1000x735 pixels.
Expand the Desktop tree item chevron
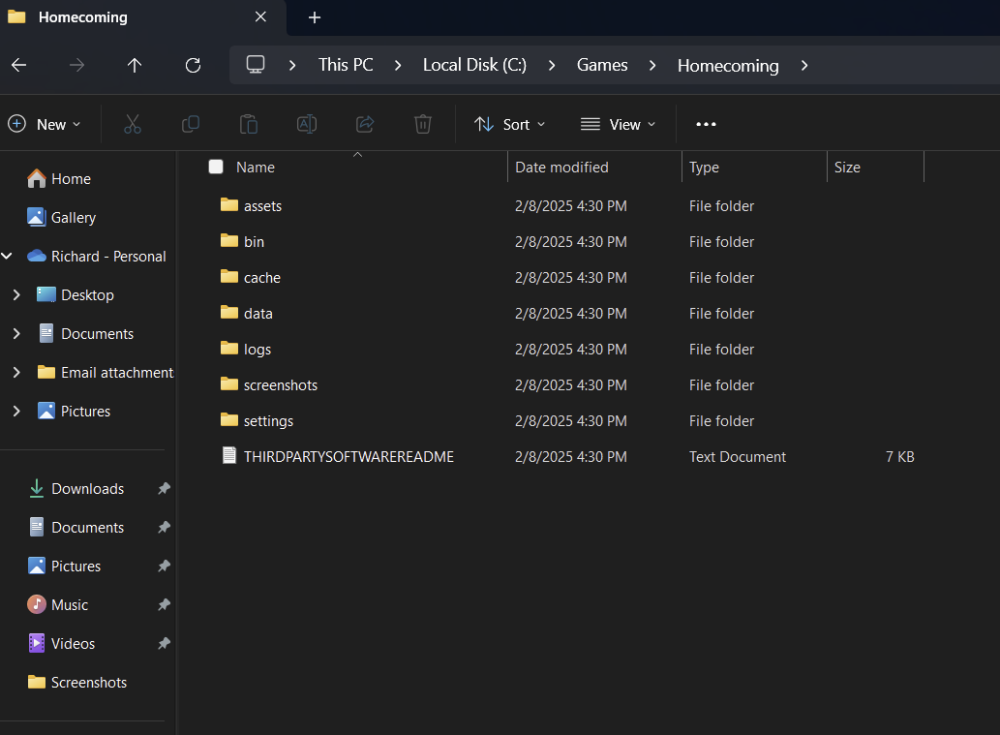point(18,294)
